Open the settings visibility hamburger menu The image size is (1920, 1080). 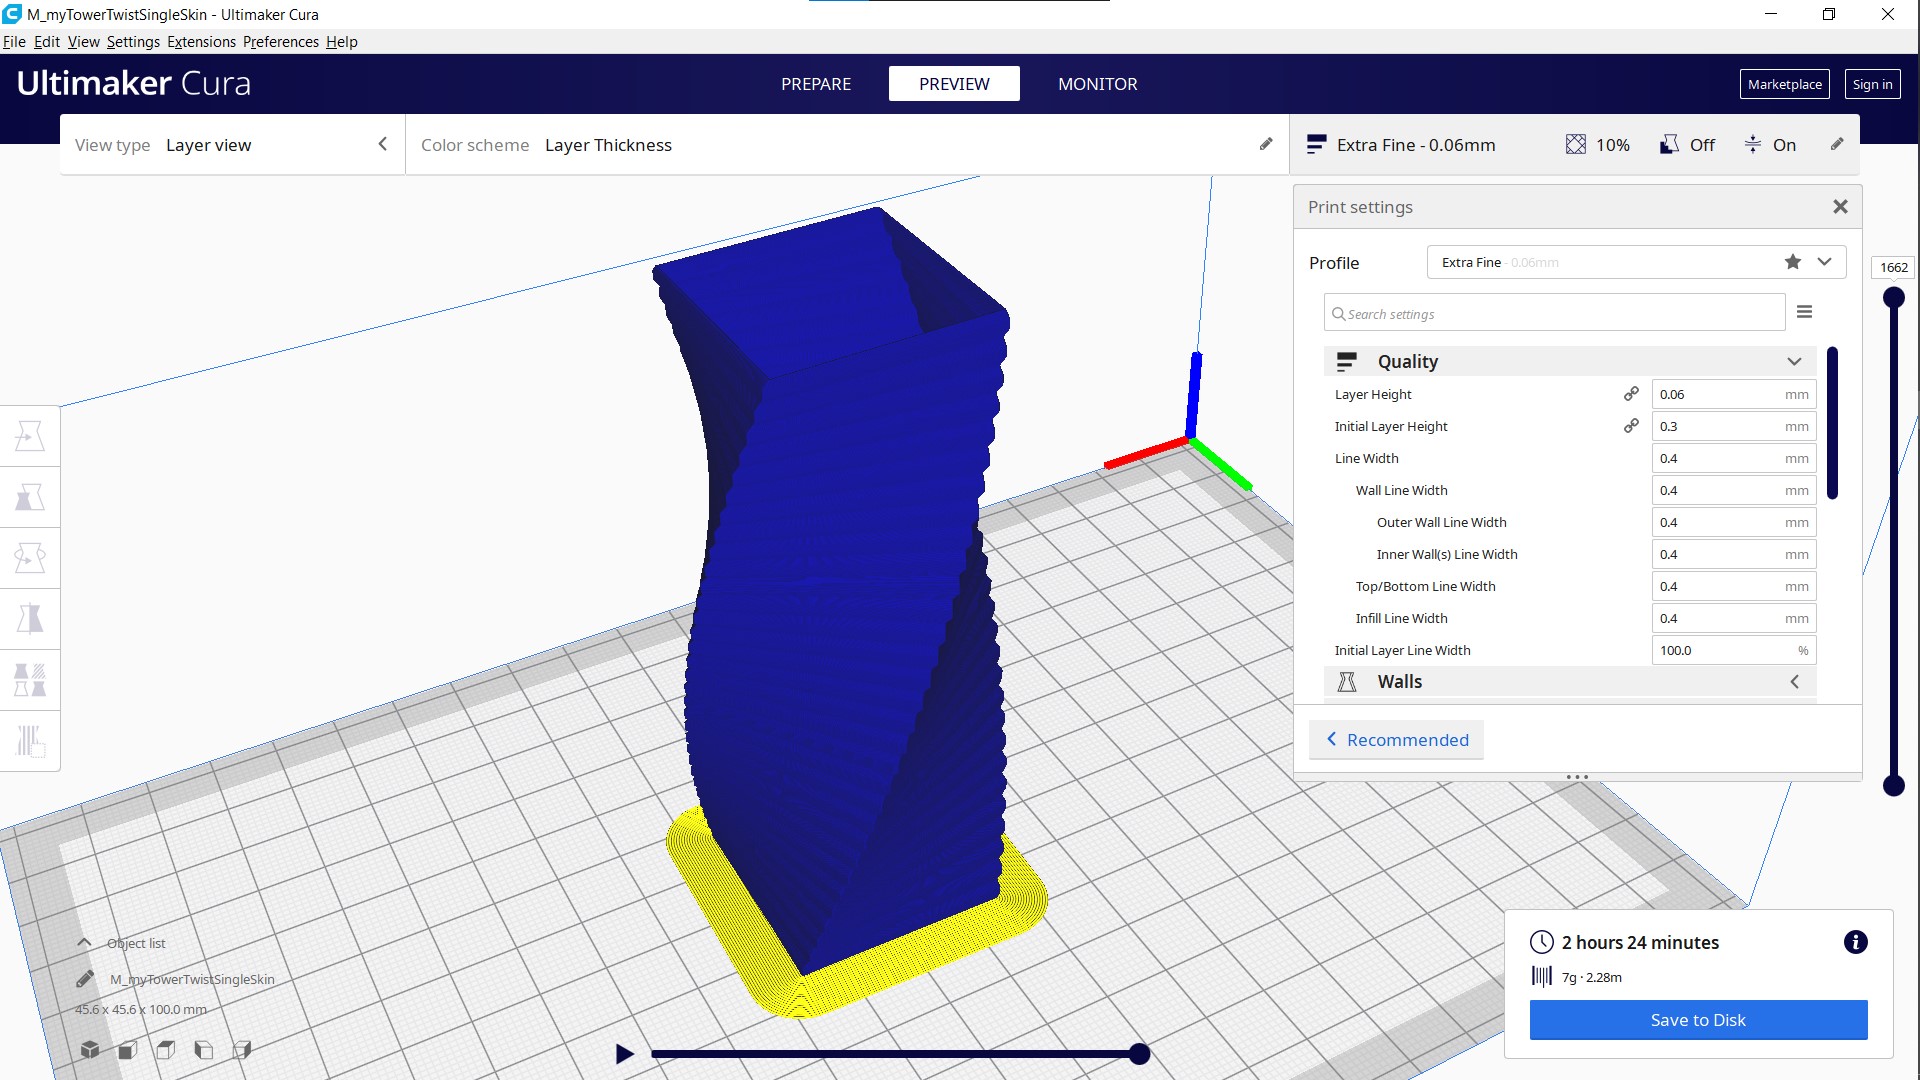coord(1805,312)
